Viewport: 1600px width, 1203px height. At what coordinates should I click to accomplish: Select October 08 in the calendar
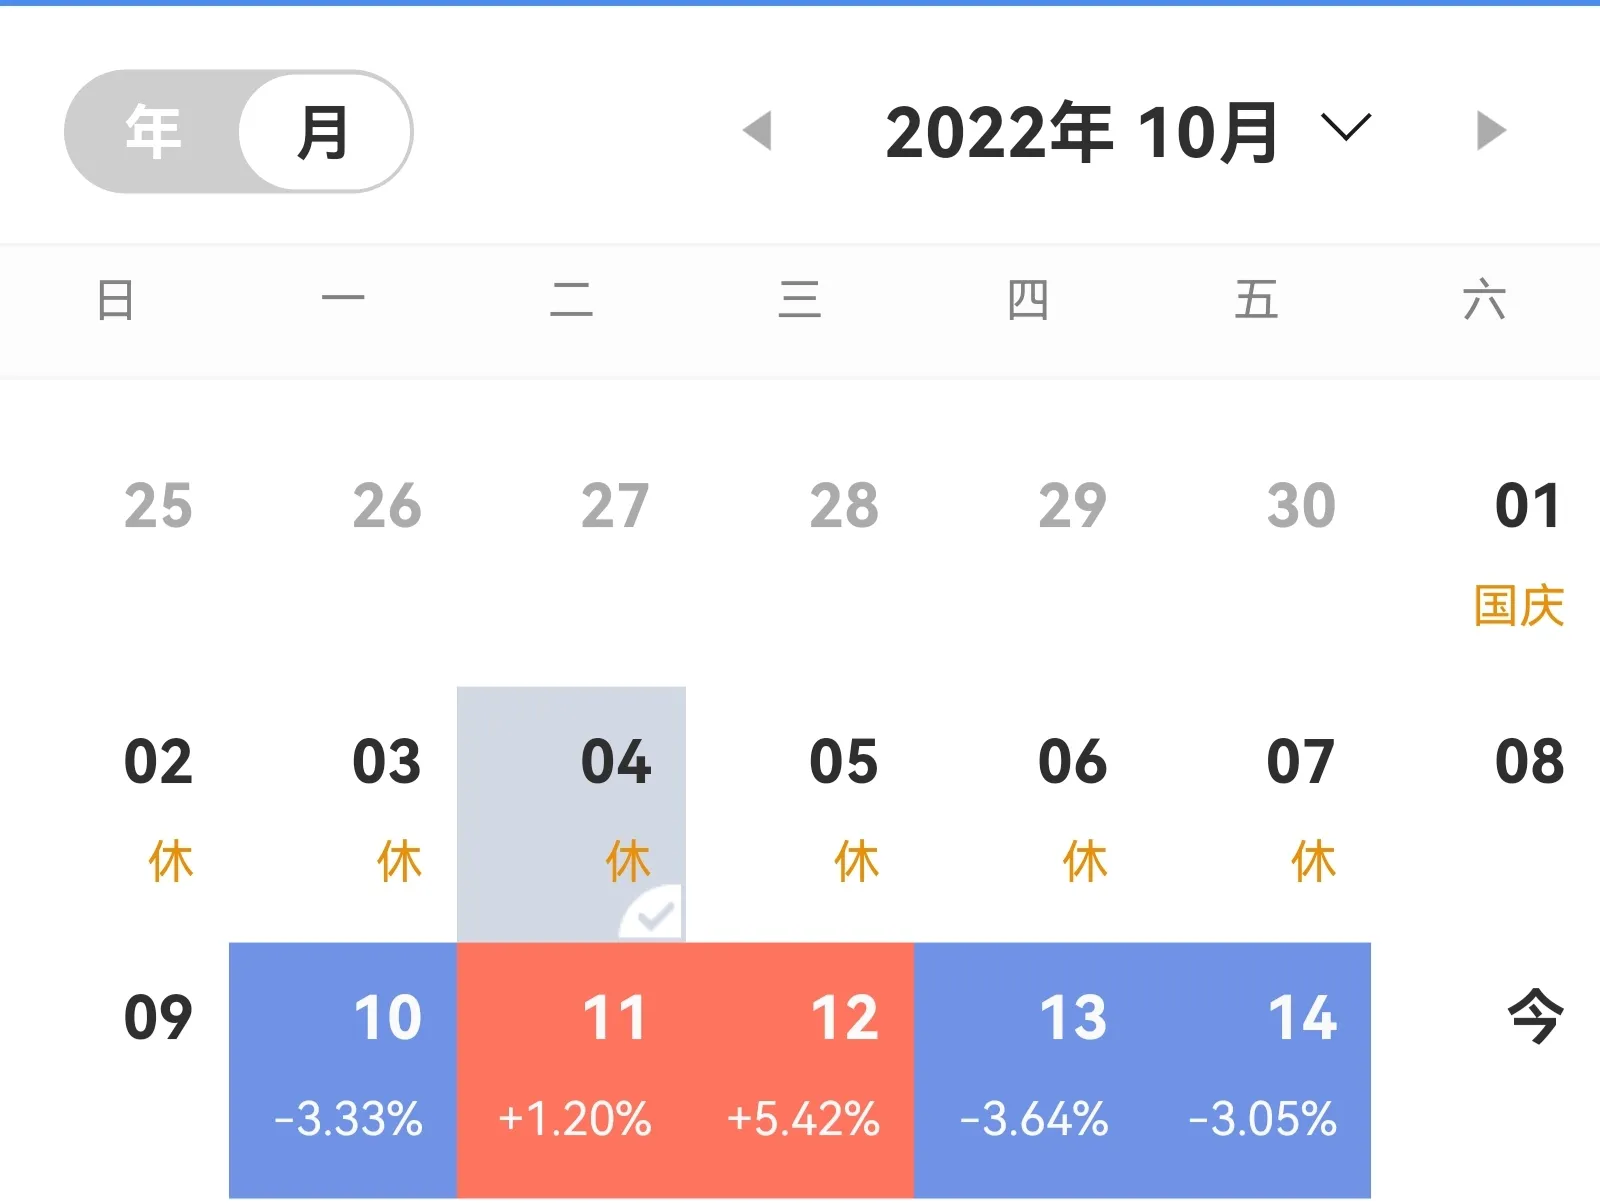[1529, 762]
